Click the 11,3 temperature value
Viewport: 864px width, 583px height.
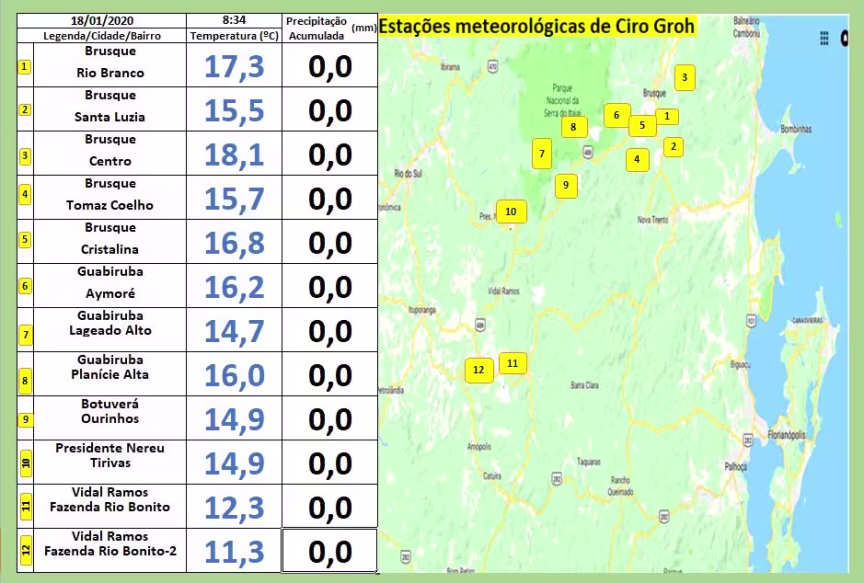235,551
